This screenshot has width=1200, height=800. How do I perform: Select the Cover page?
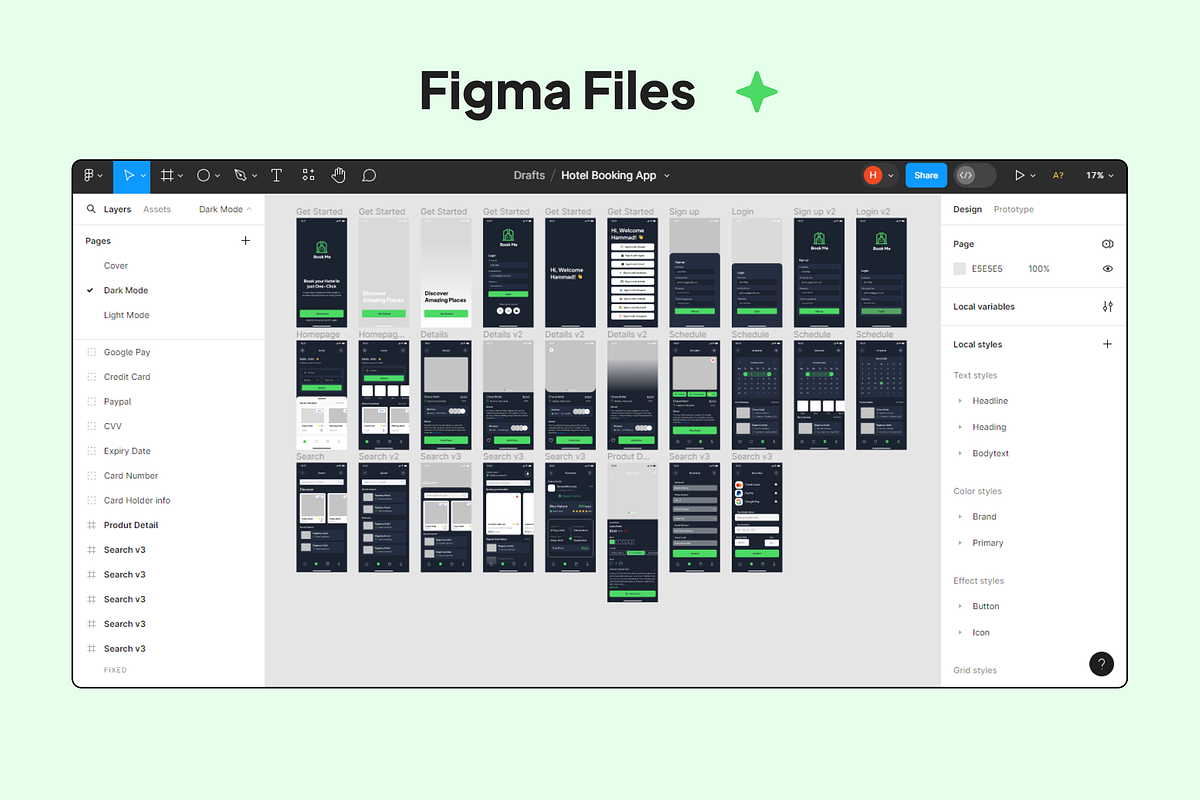click(x=116, y=266)
